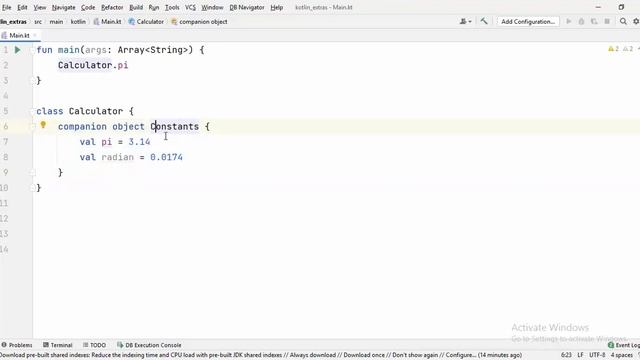Screen dimensions: 640x360
Task: Click the closing fold marker on line 9
Action: [33, 173]
